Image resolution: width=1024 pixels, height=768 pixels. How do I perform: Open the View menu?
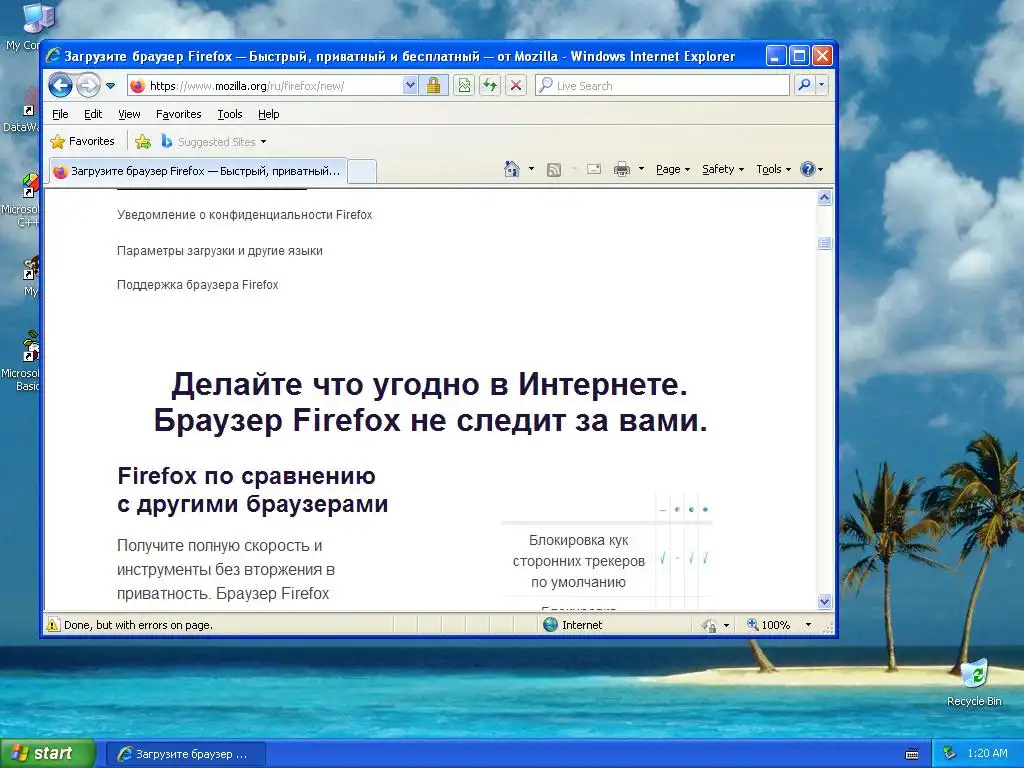[x=129, y=114]
